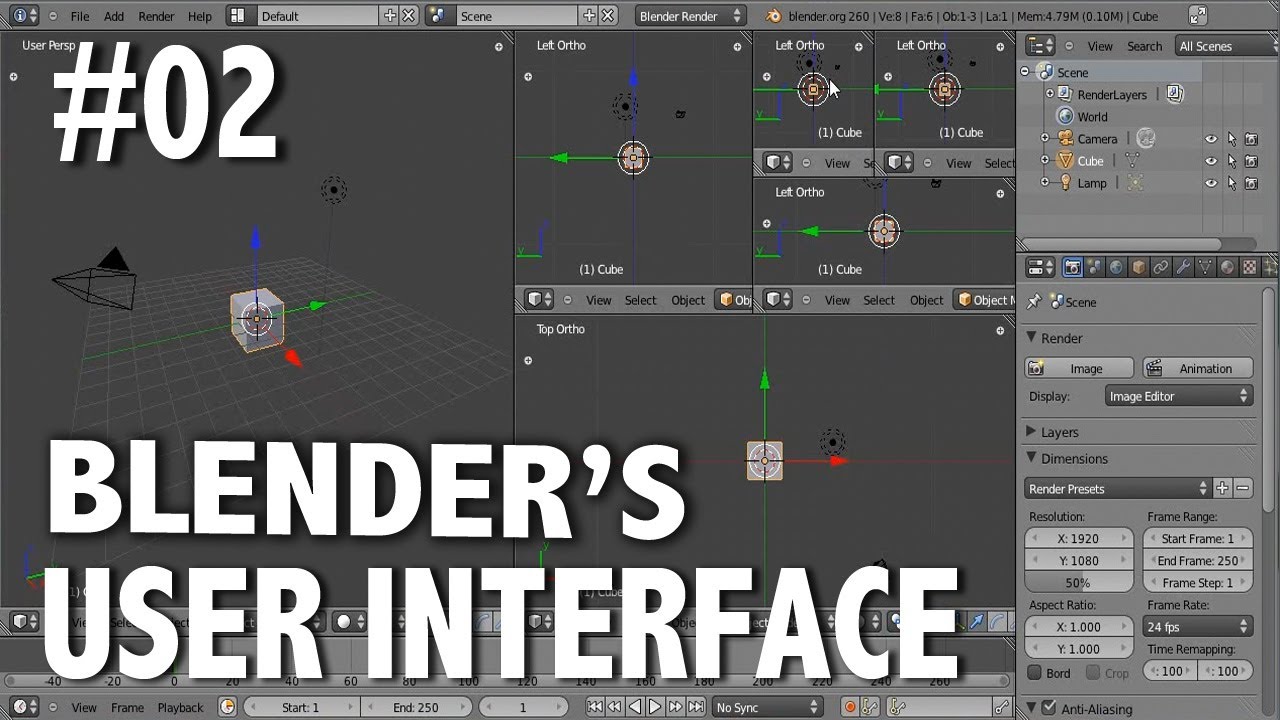The width and height of the screenshot is (1280, 720).
Task: Click the Camera data icon in outliner
Action: [1146, 138]
